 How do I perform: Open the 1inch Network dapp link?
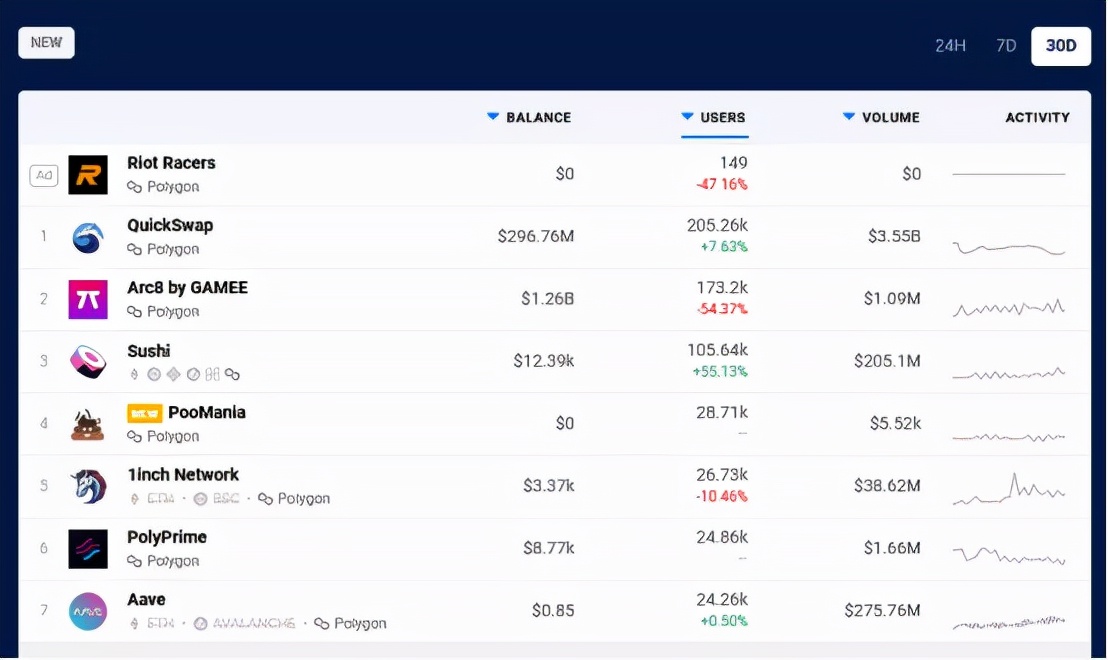[183, 475]
